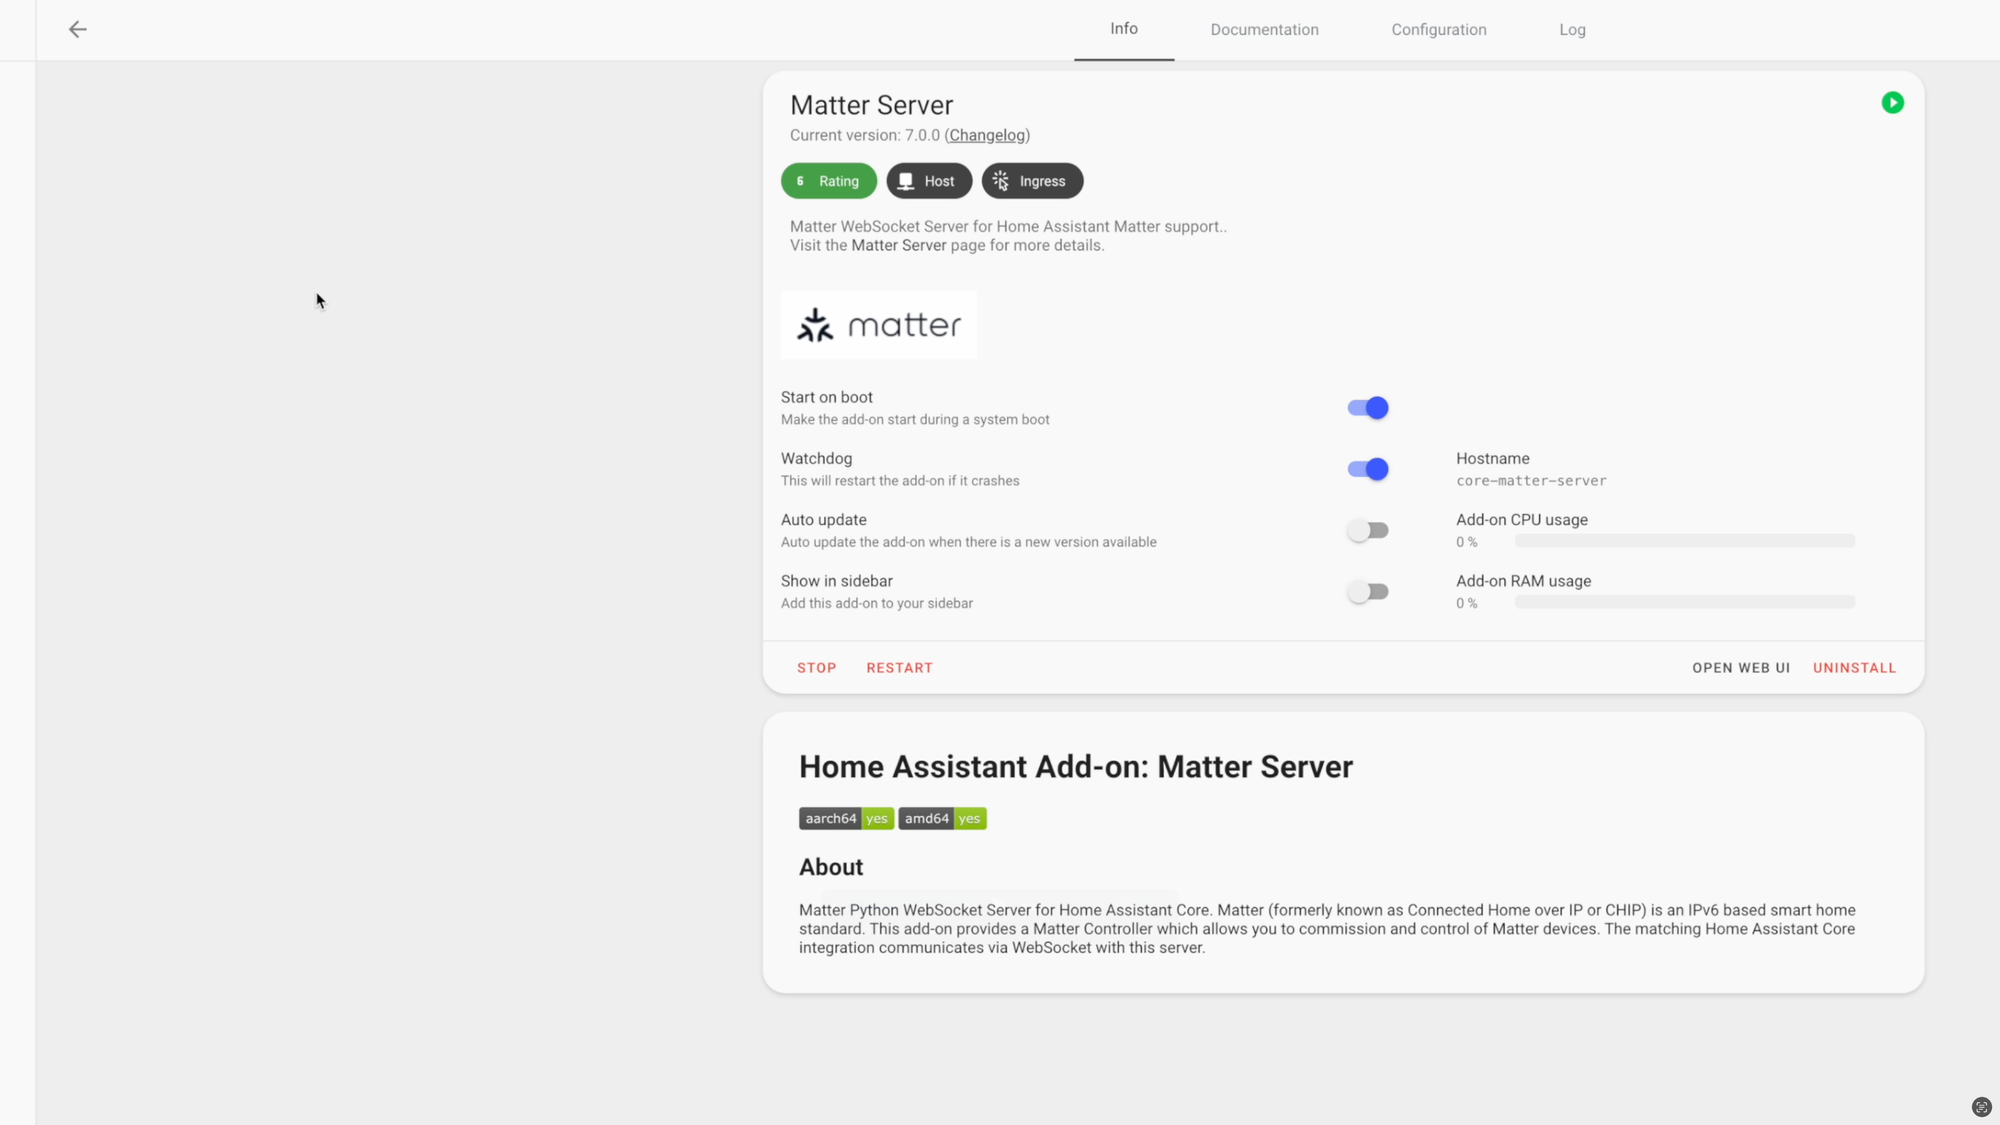The width and height of the screenshot is (2000, 1125).
Task: Click 'Home Assistant Add-on: Matter Server' heading
Action: point(1076,767)
